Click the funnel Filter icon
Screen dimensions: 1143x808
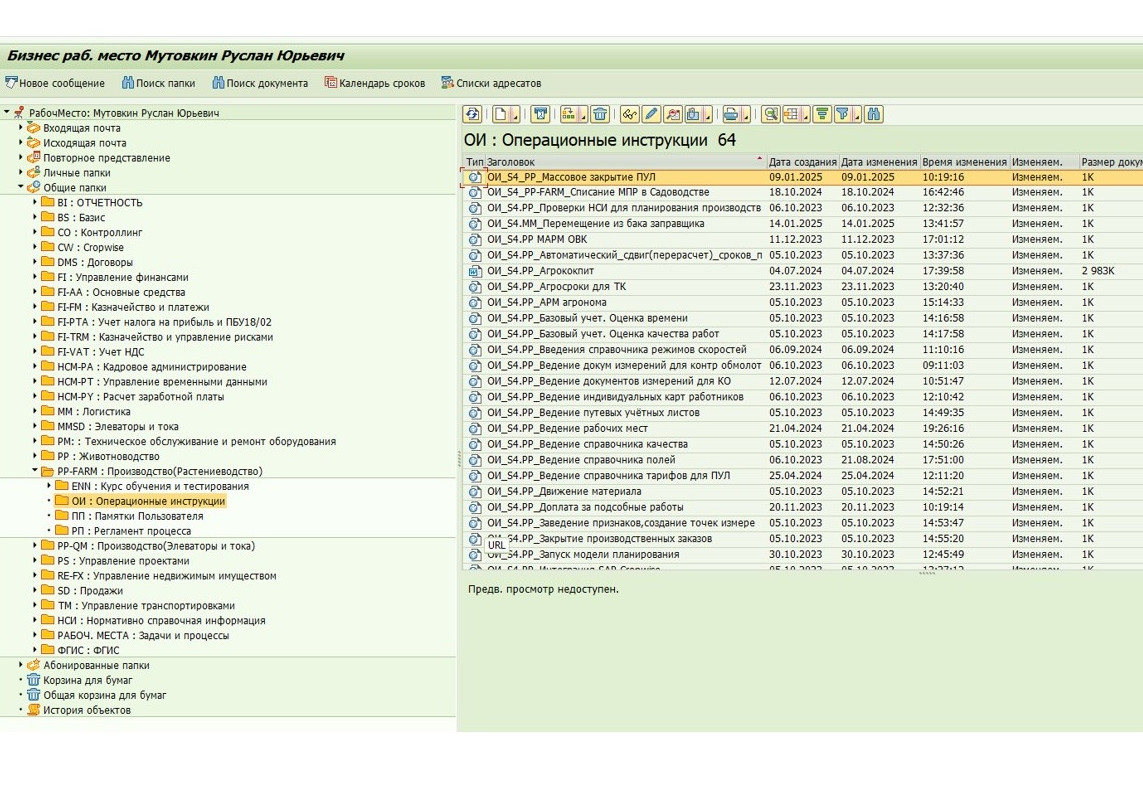pos(843,114)
